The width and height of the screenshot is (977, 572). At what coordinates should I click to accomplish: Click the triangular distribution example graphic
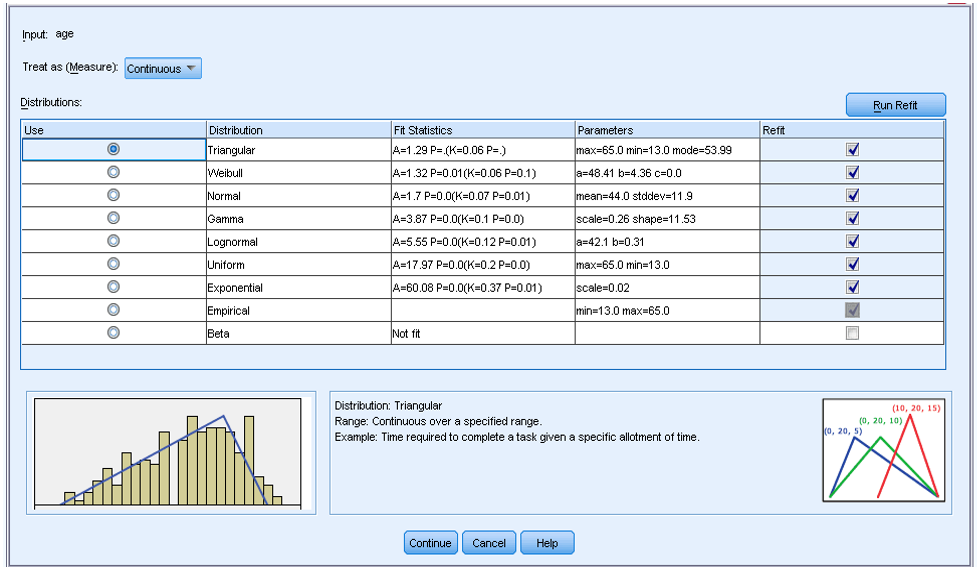coord(884,450)
